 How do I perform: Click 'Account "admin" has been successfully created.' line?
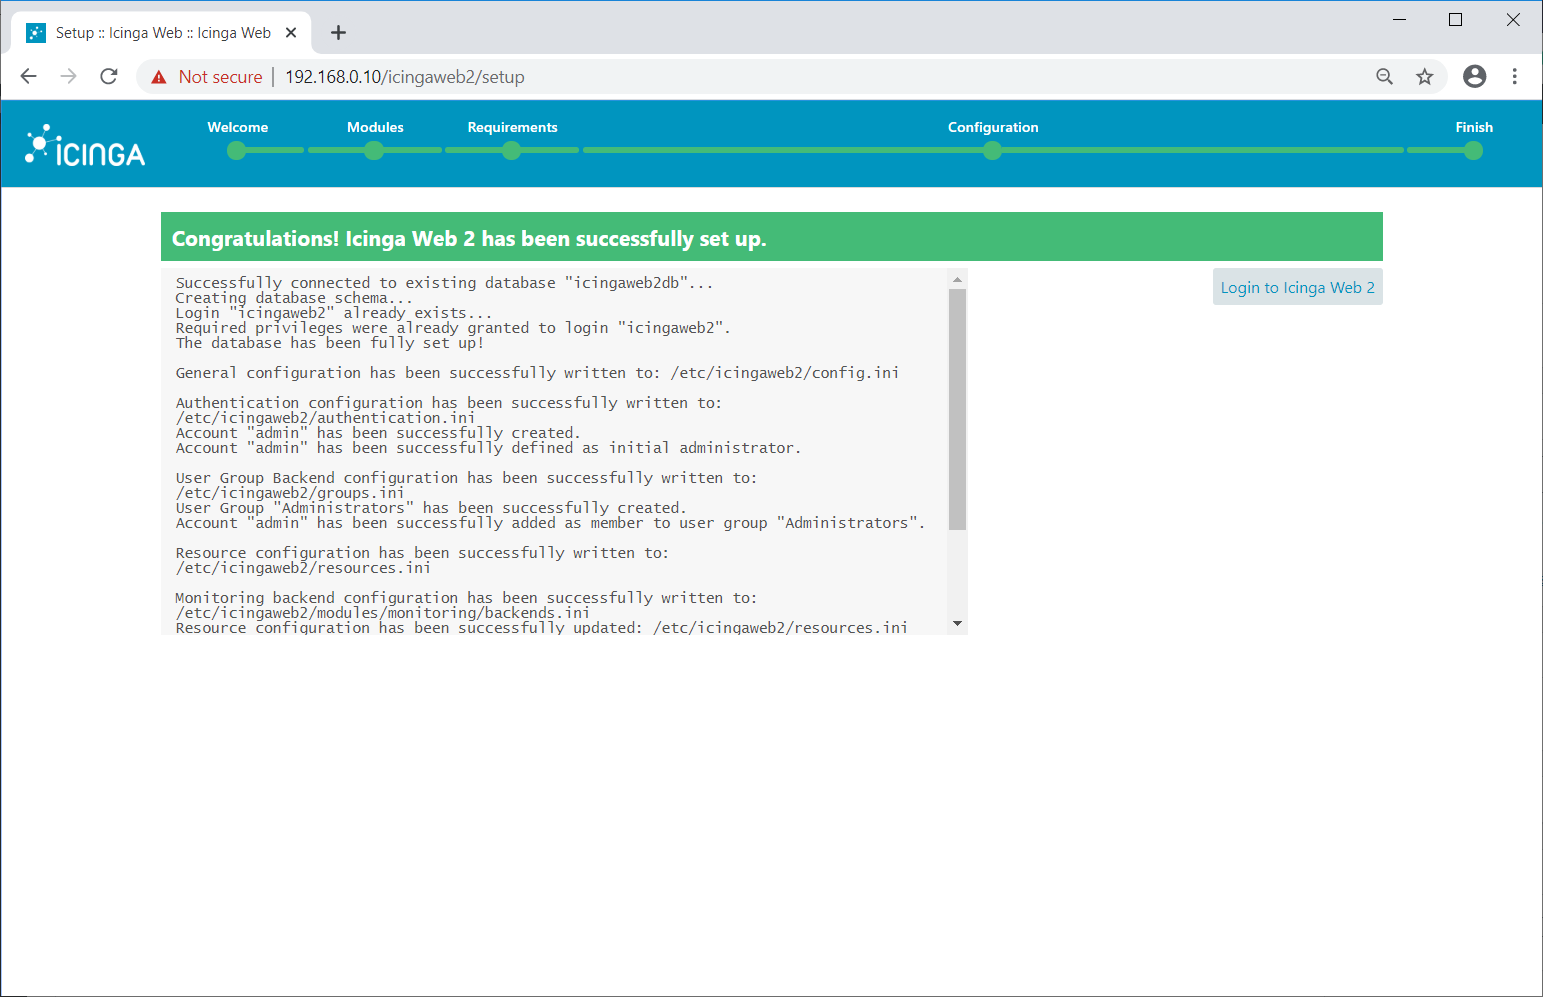(378, 433)
